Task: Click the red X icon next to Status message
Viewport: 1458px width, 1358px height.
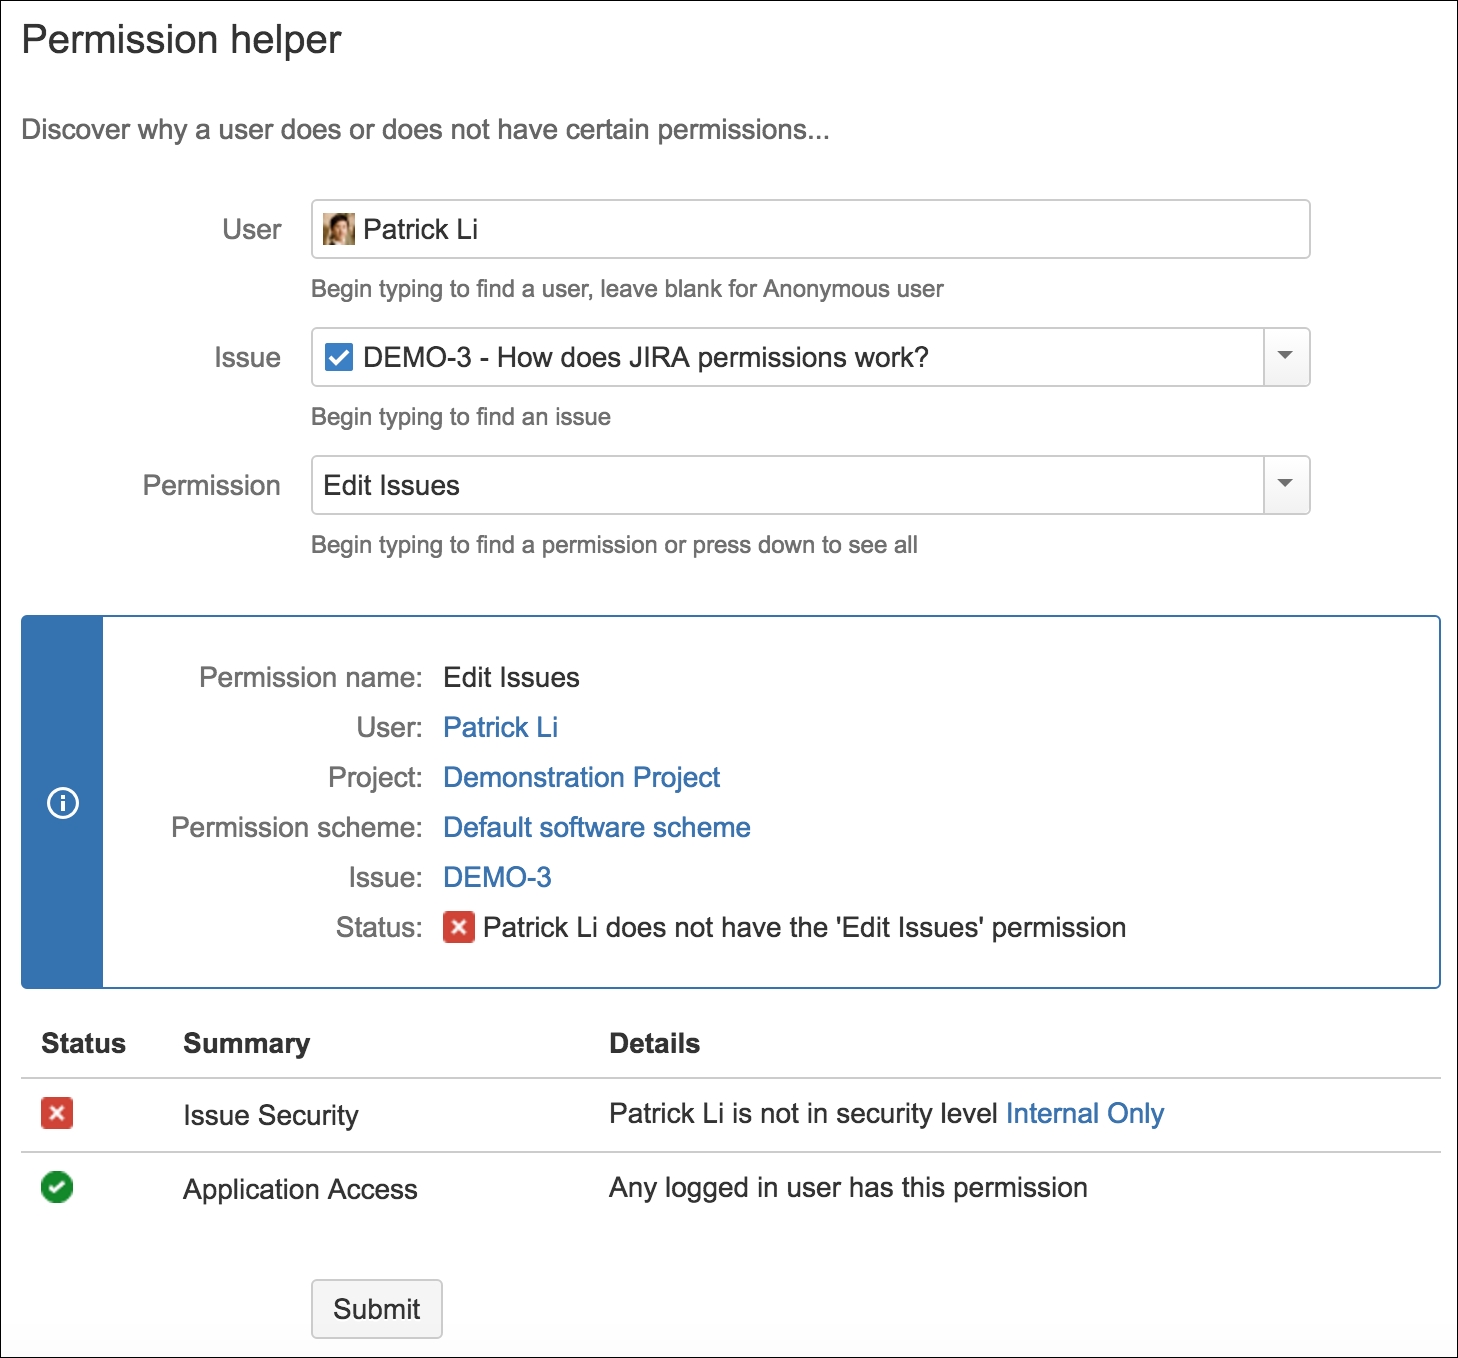Action: pos(459,927)
